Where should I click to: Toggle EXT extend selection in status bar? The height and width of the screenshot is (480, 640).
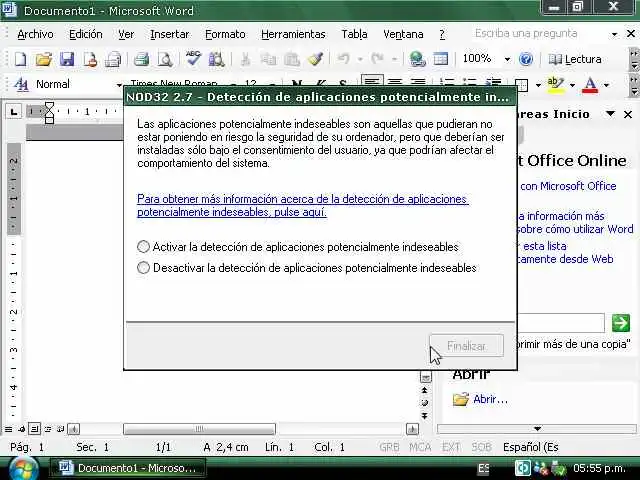pos(451,447)
